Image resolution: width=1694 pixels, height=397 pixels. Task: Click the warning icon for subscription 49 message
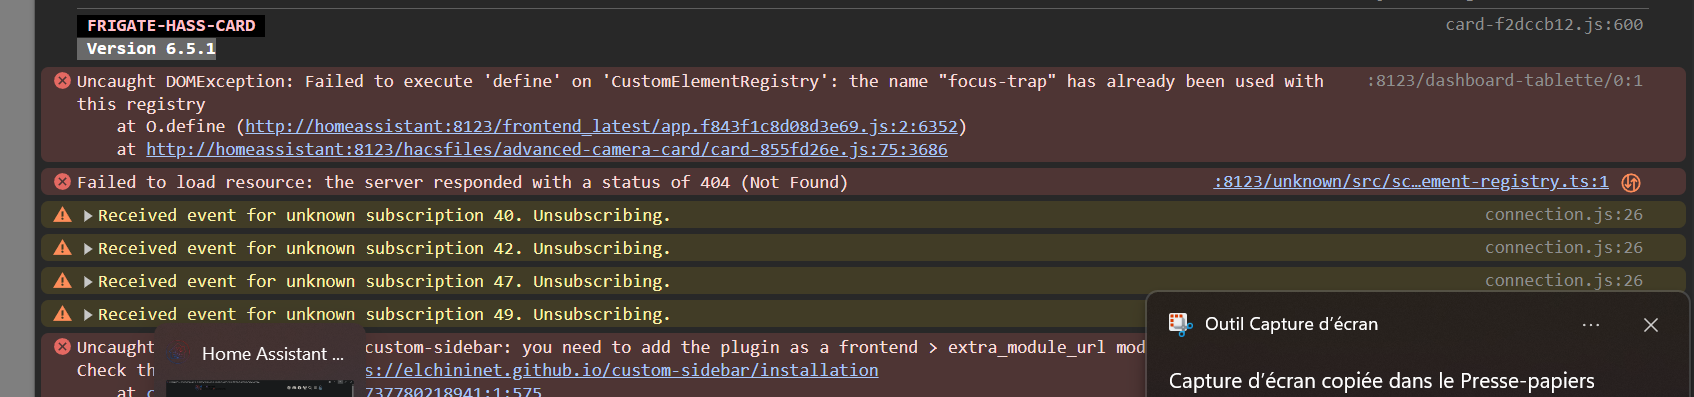[x=62, y=314]
